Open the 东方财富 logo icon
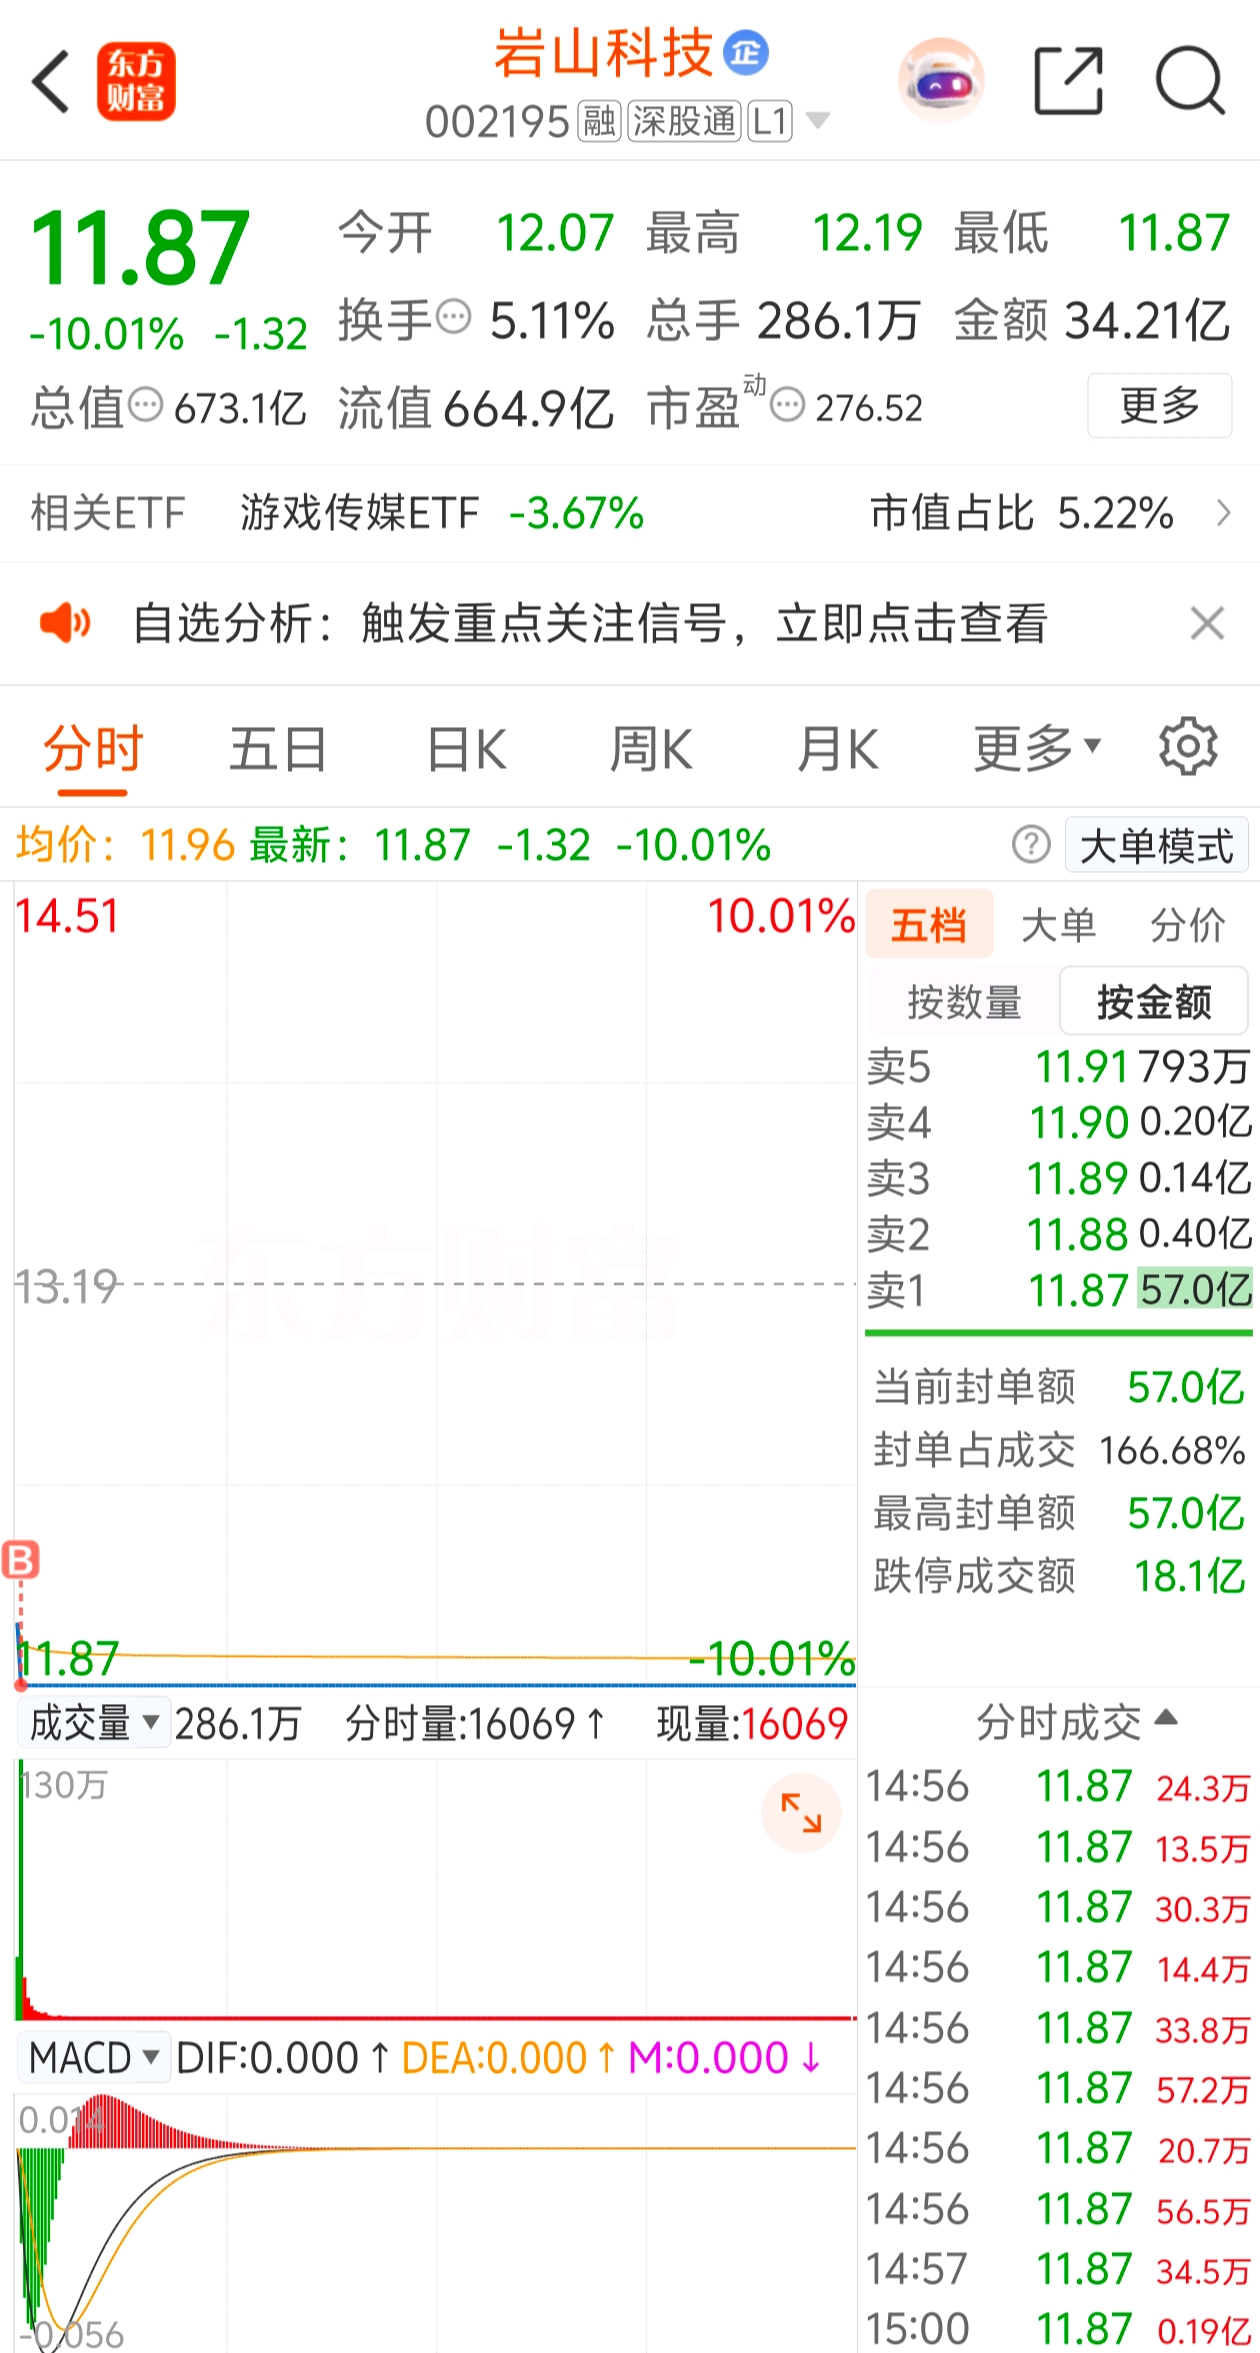 (136, 82)
